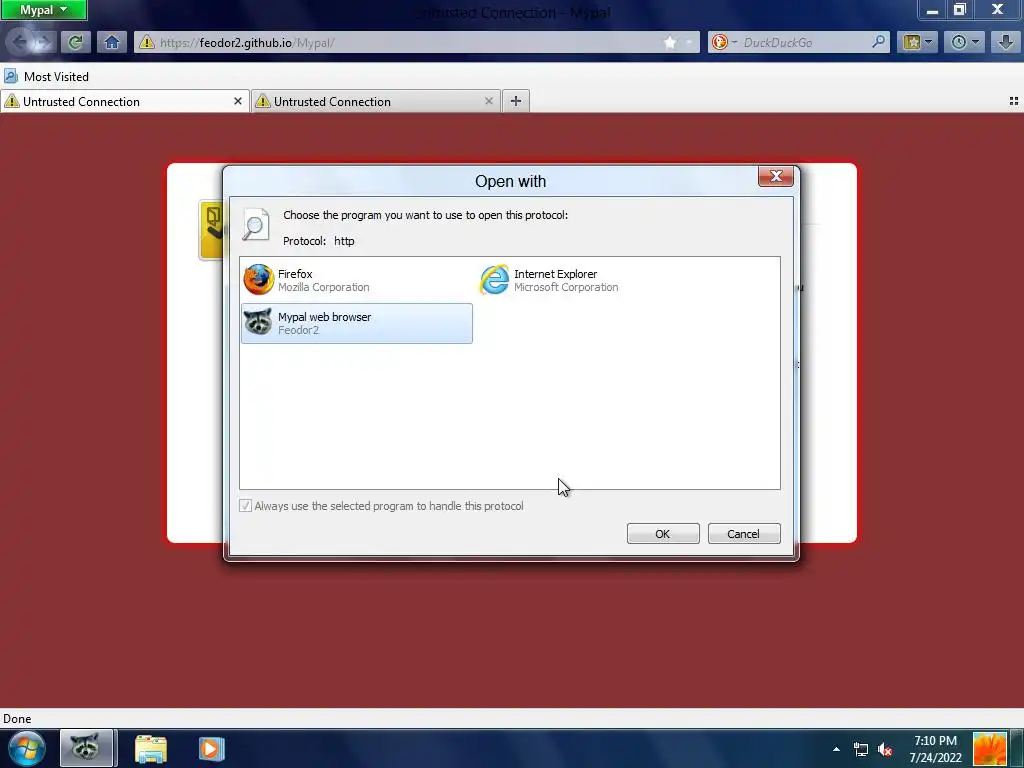
Task: Go to the Home page
Action: tap(112, 42)
